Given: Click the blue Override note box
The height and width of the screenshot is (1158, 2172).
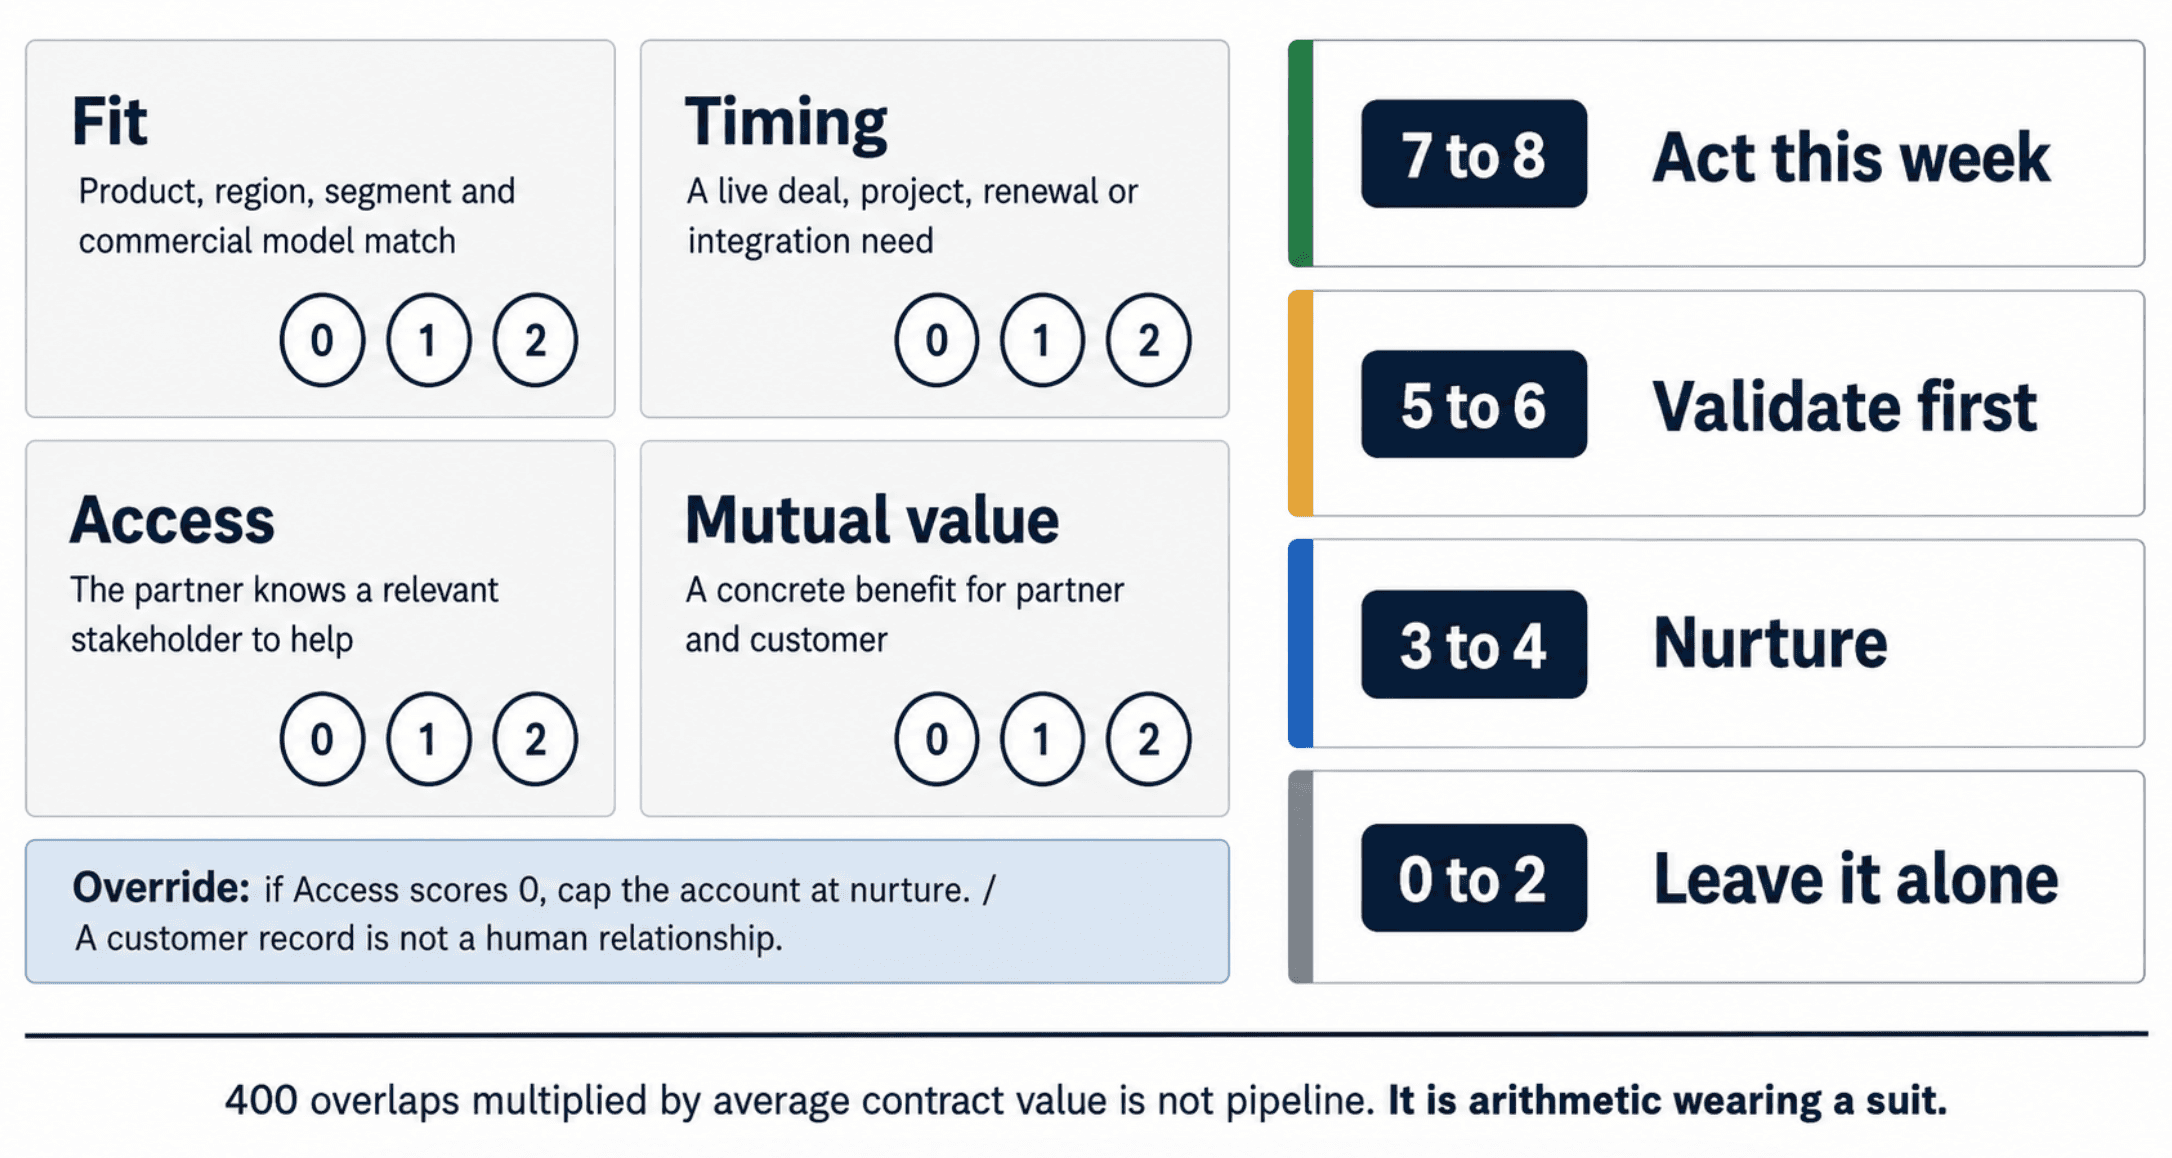Looking at the screenshot, I should tap(627, 911).
